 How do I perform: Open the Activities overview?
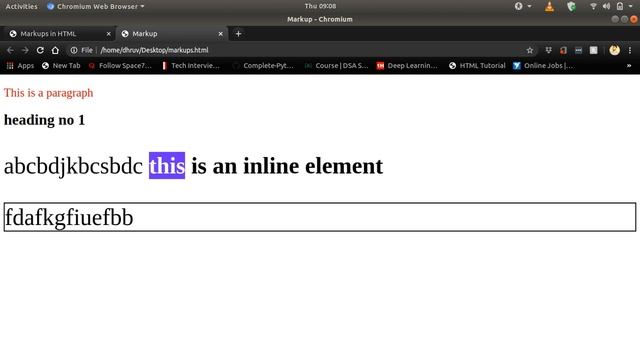click(x=21, y=7)
